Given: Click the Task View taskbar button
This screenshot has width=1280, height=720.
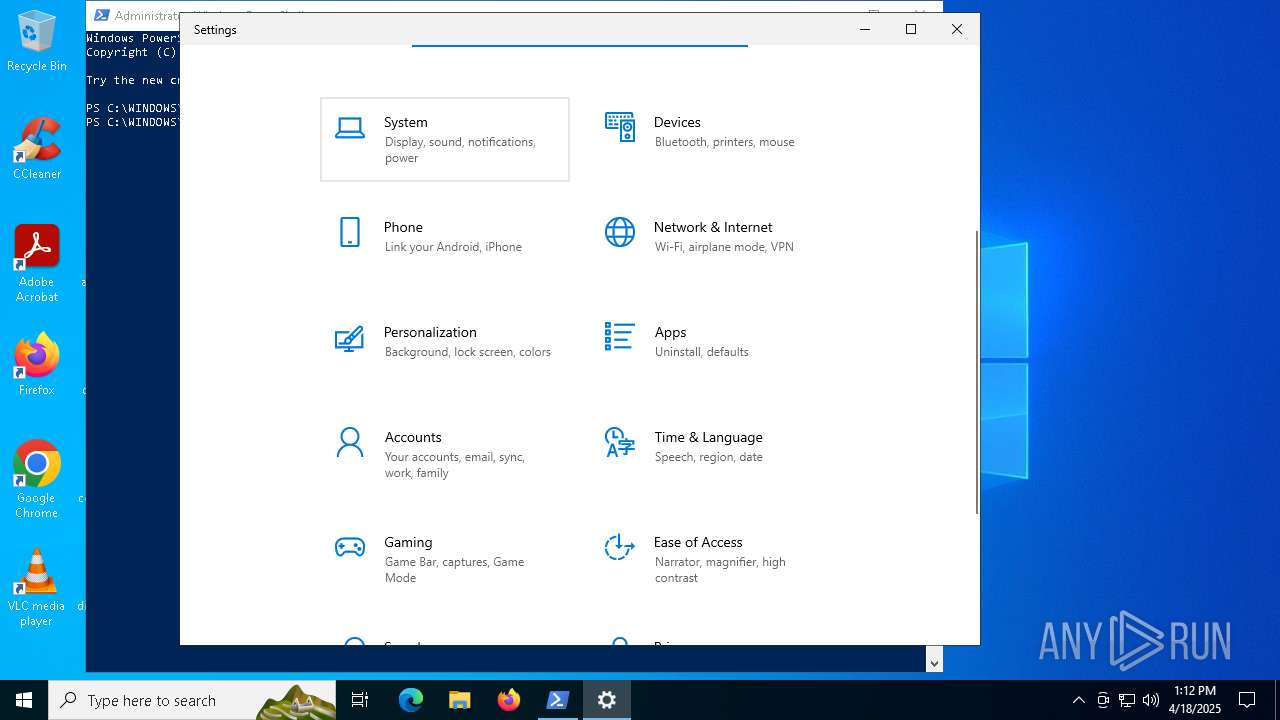Looking at the screenshot, I should pos(360,700).
